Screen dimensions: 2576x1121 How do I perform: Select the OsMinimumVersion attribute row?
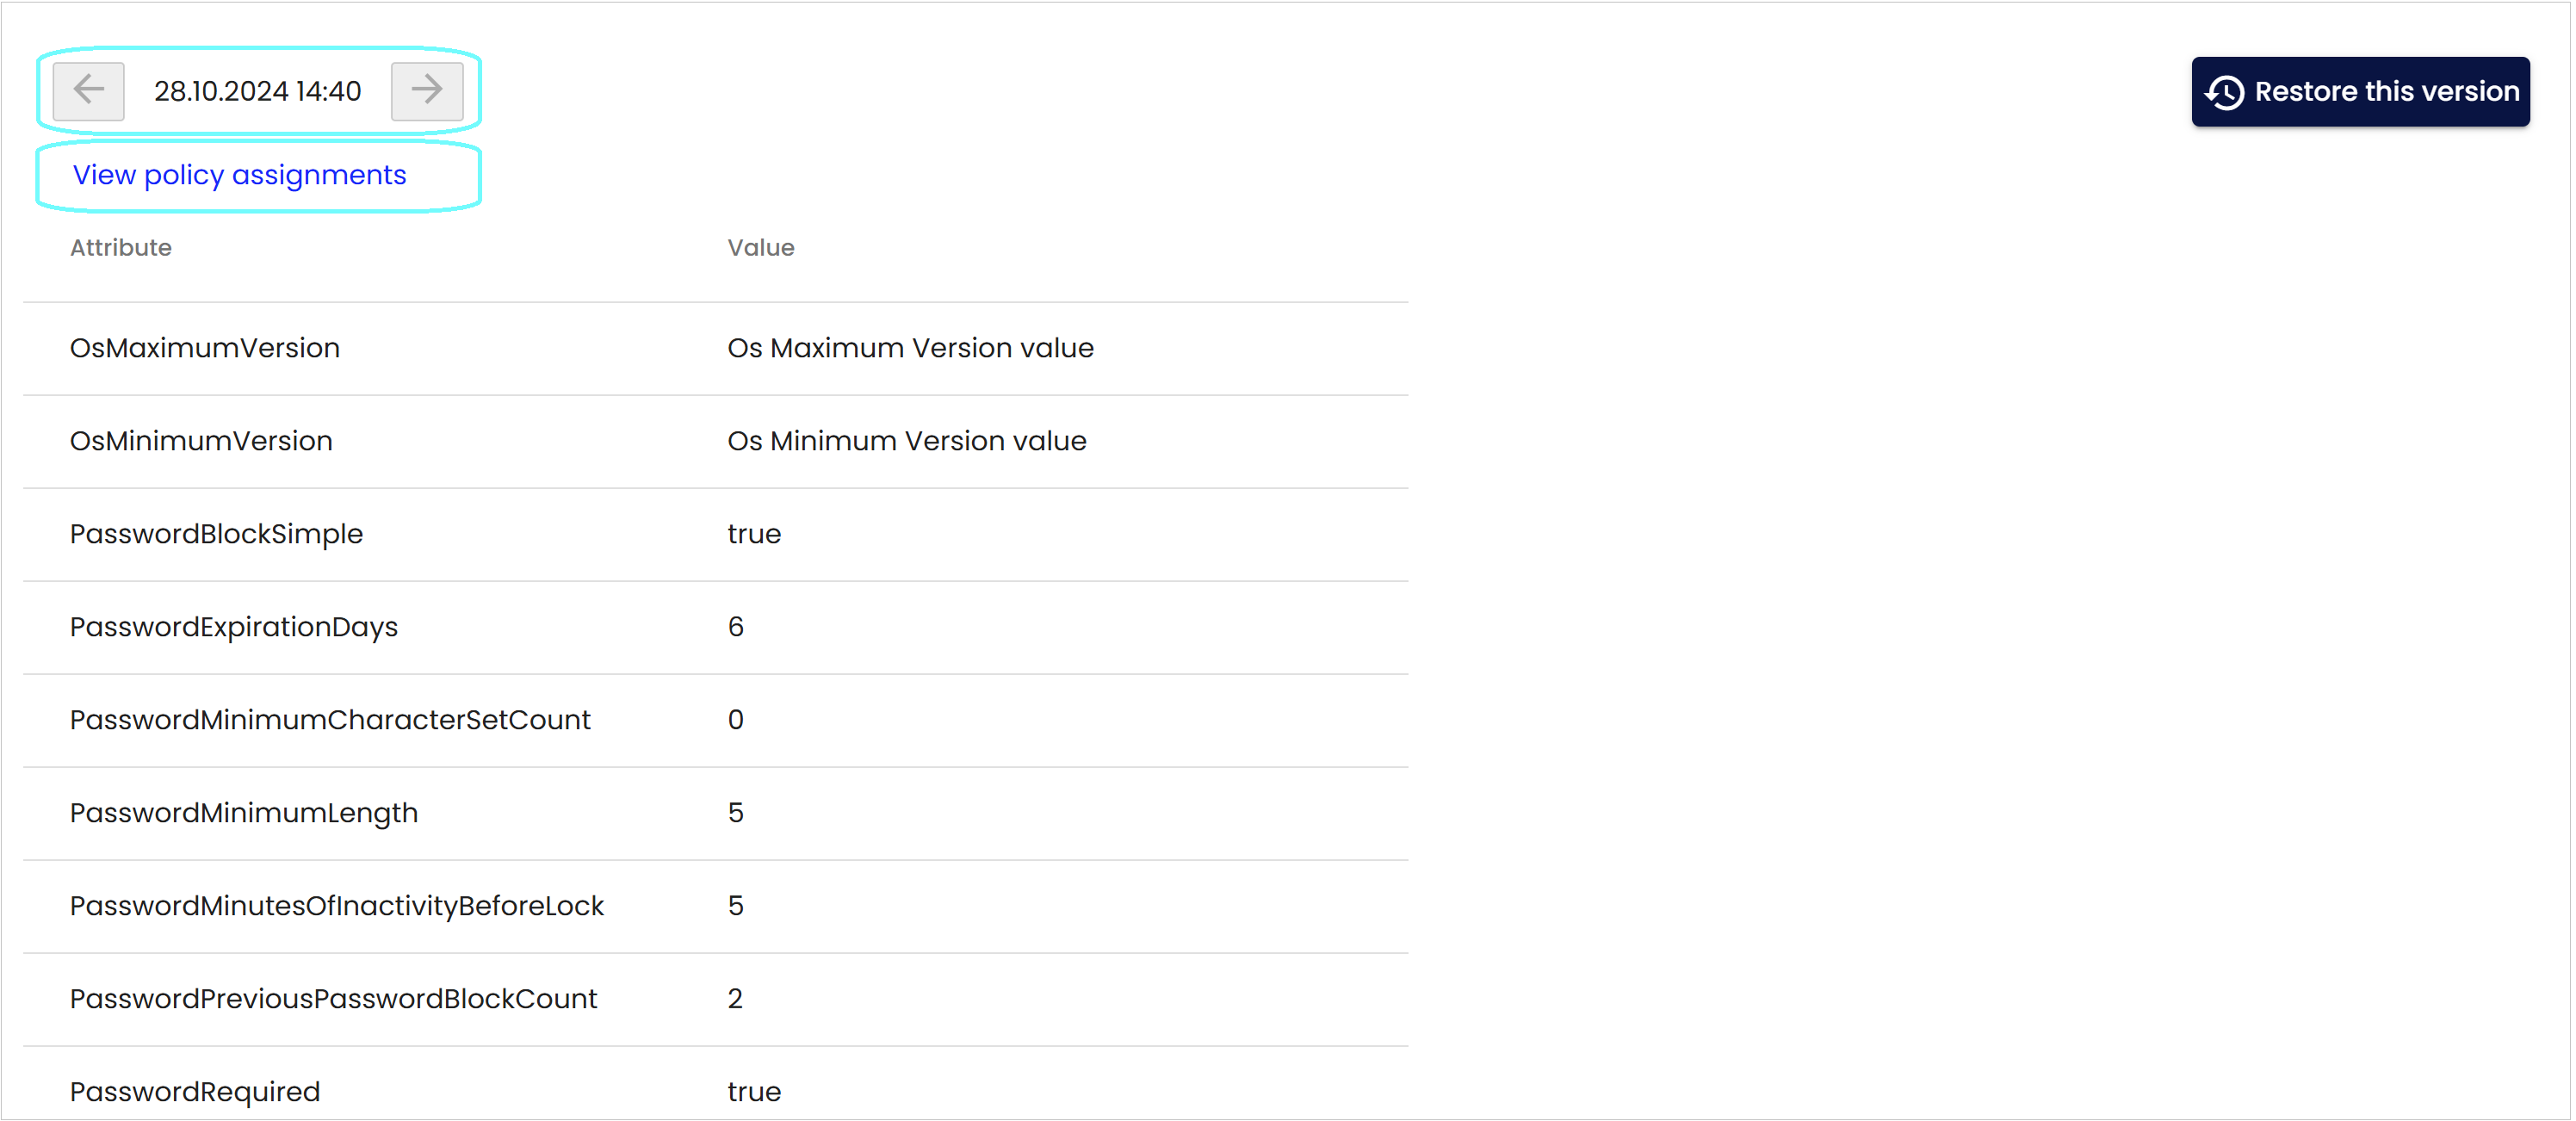click(716, 442)
